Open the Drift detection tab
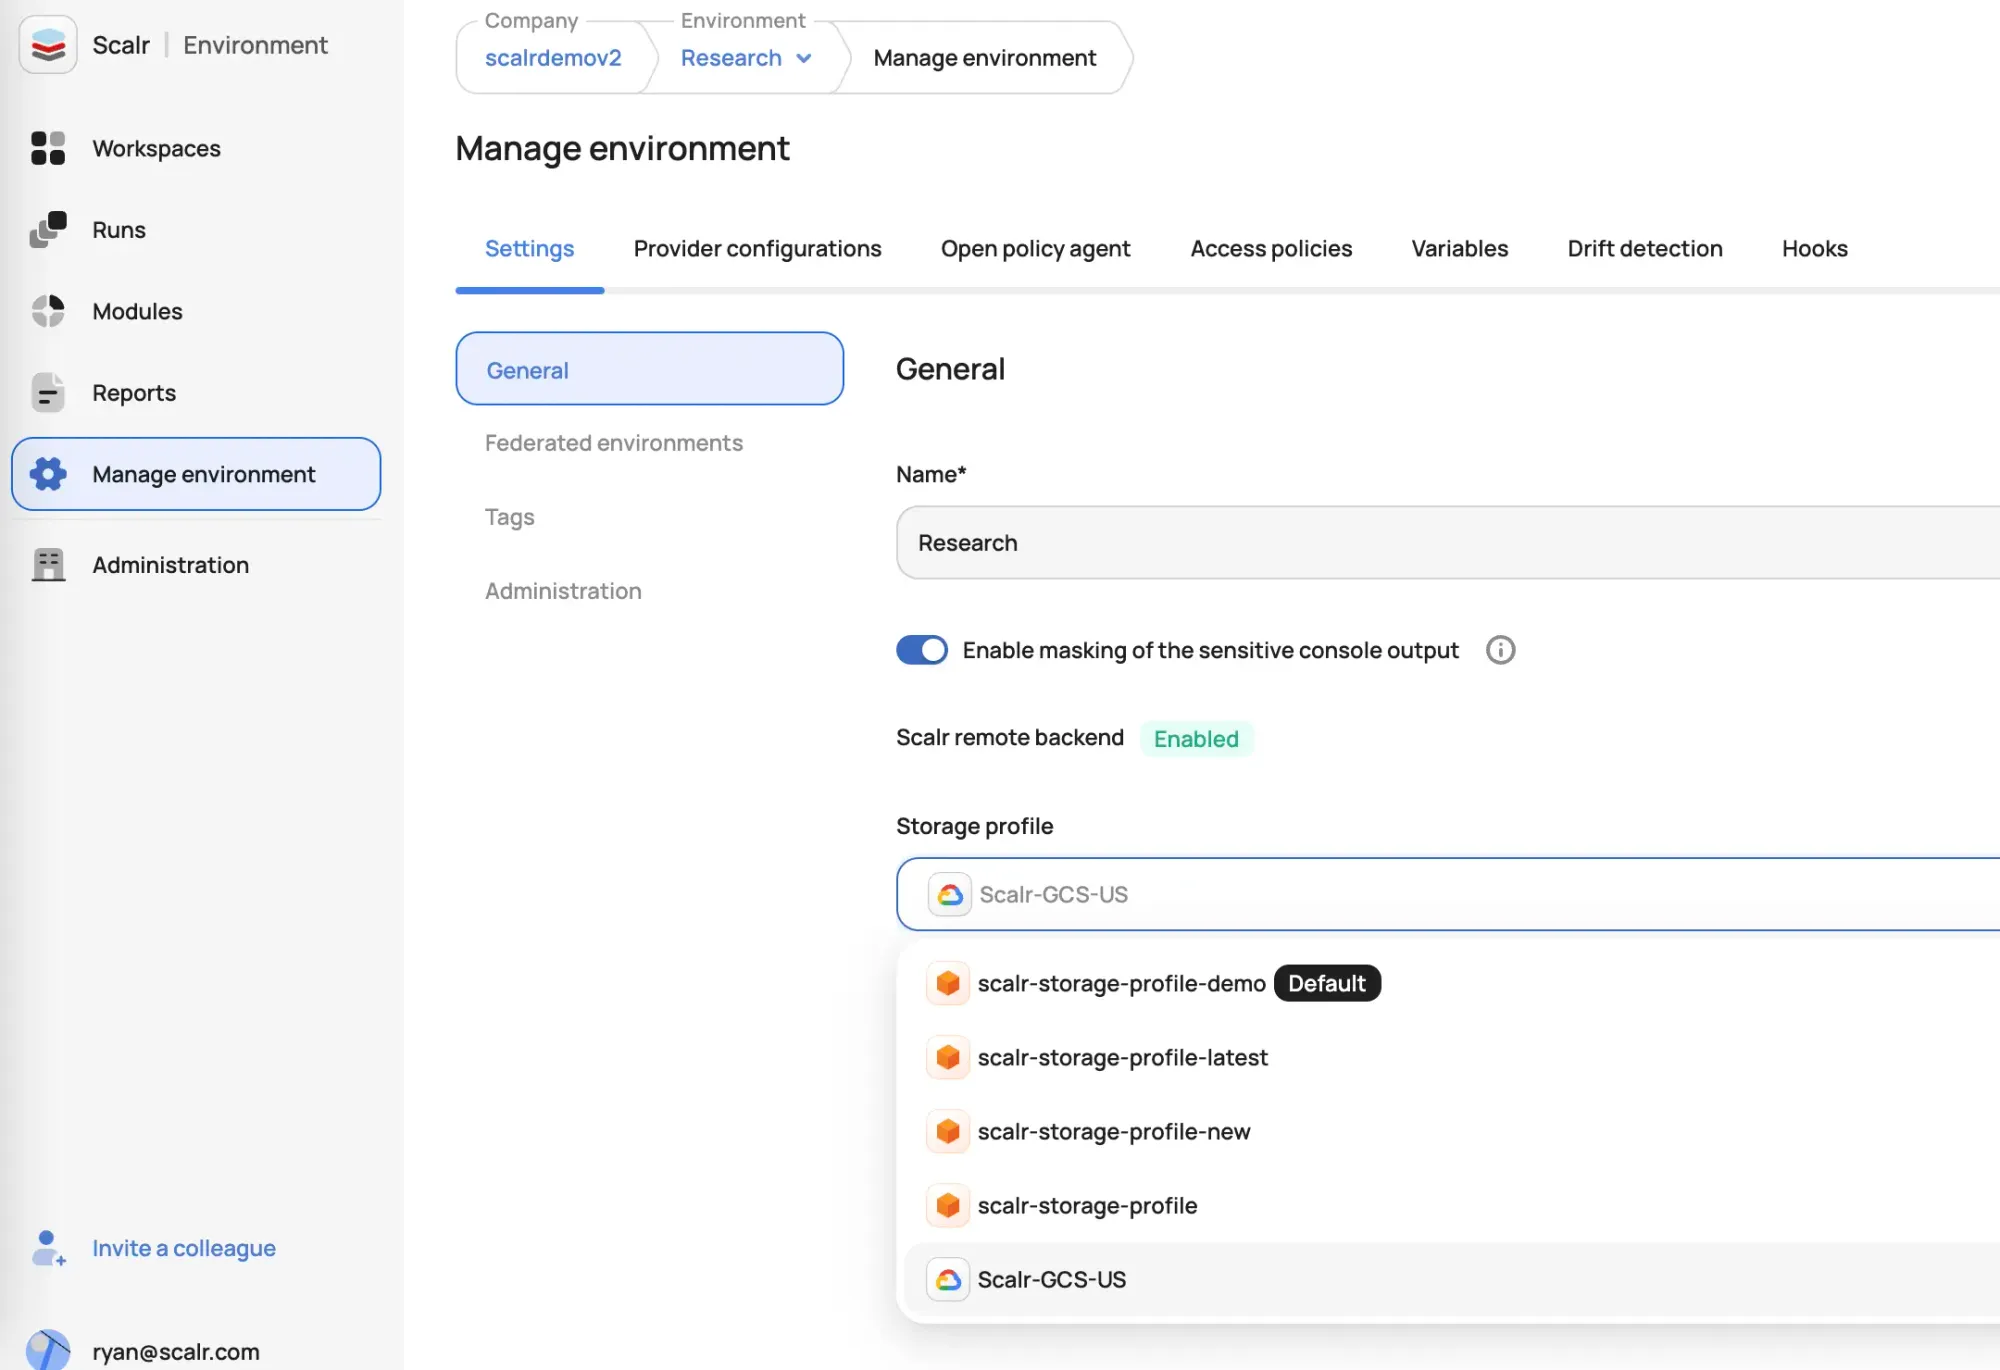Image resolution: width=2000 pixels, height=1370 pixels. tap(1644, 249)
